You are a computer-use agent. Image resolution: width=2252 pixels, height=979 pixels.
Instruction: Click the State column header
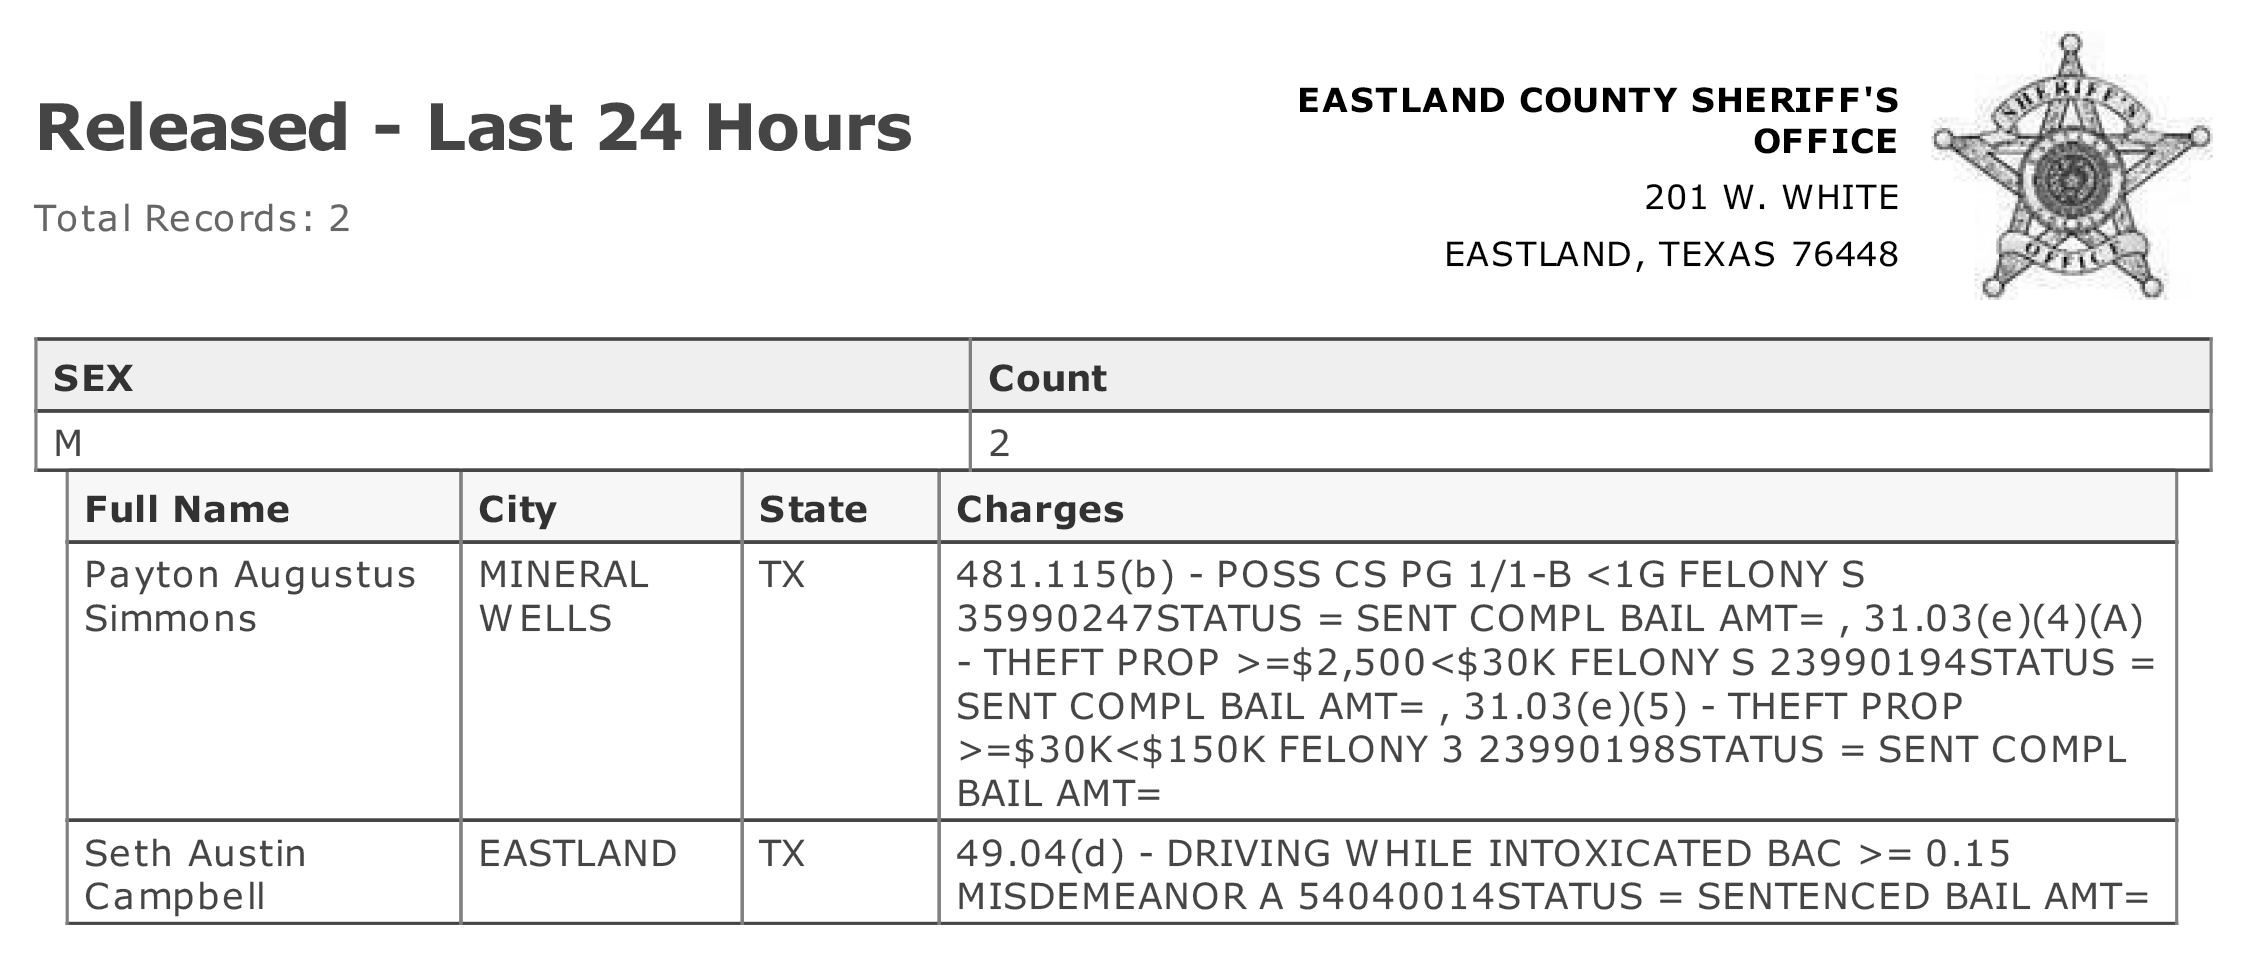[840, 508]
